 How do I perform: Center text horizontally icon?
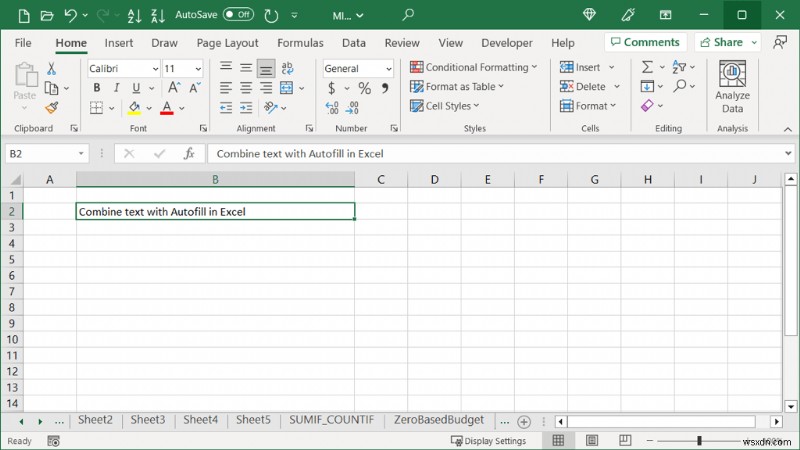pos(246,88)
